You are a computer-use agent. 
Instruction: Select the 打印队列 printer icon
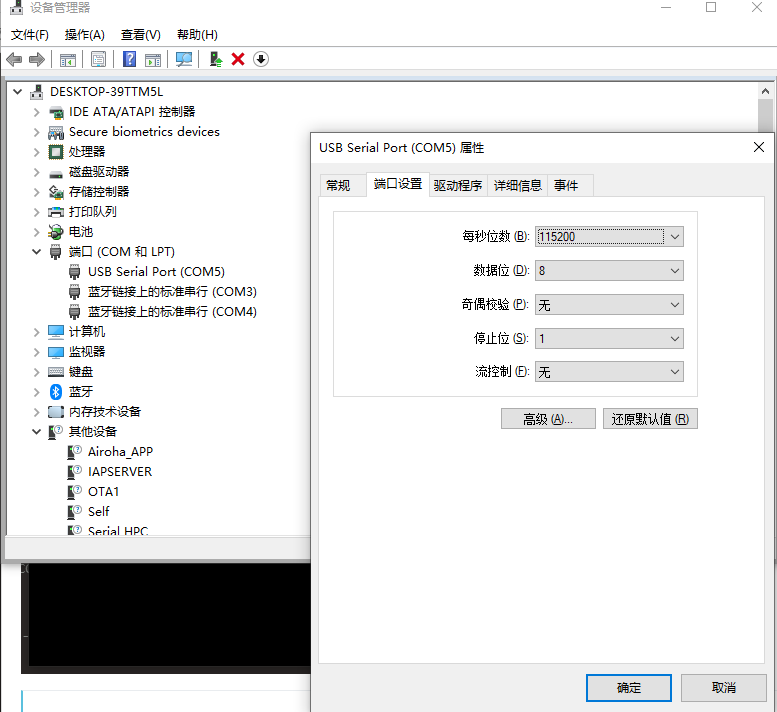point(56,212)
